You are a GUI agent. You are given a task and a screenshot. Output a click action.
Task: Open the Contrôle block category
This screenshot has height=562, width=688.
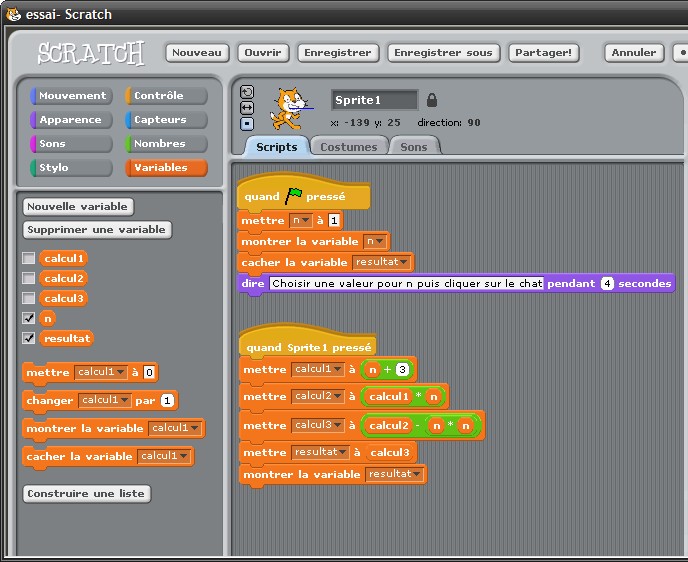(166, 96)
